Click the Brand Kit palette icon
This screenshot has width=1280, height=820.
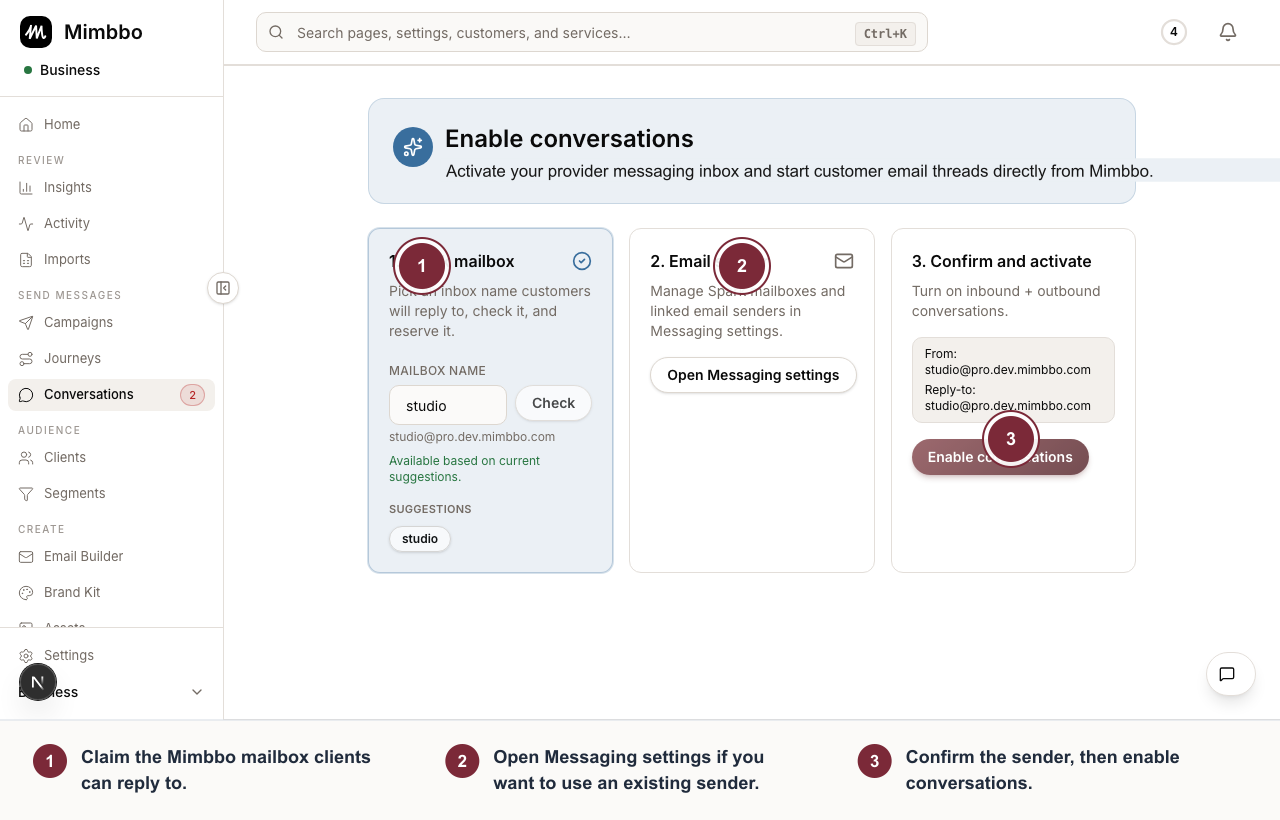click(x=26, y=593)
